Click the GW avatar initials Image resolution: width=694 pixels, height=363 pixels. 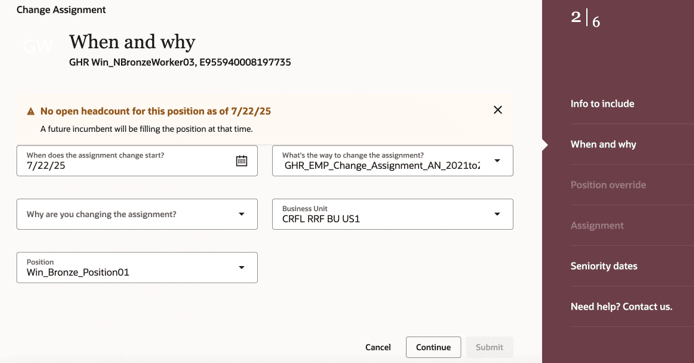click(38, 46)
